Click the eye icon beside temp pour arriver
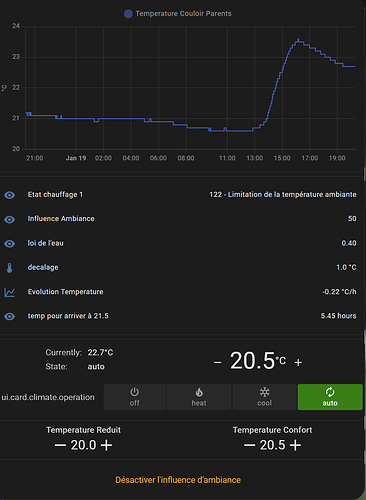Image resolution: width=366 pixels, height=500 pixels. click(x=9, y=316)
